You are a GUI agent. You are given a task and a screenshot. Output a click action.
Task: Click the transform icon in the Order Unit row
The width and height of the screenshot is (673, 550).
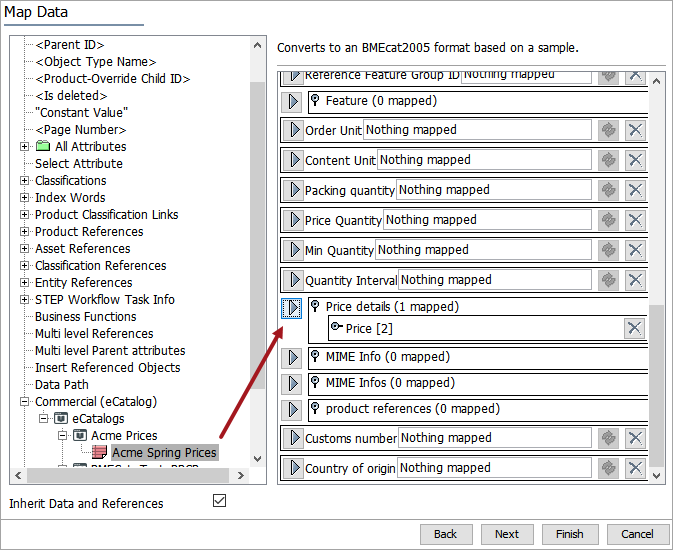point(608,130)
